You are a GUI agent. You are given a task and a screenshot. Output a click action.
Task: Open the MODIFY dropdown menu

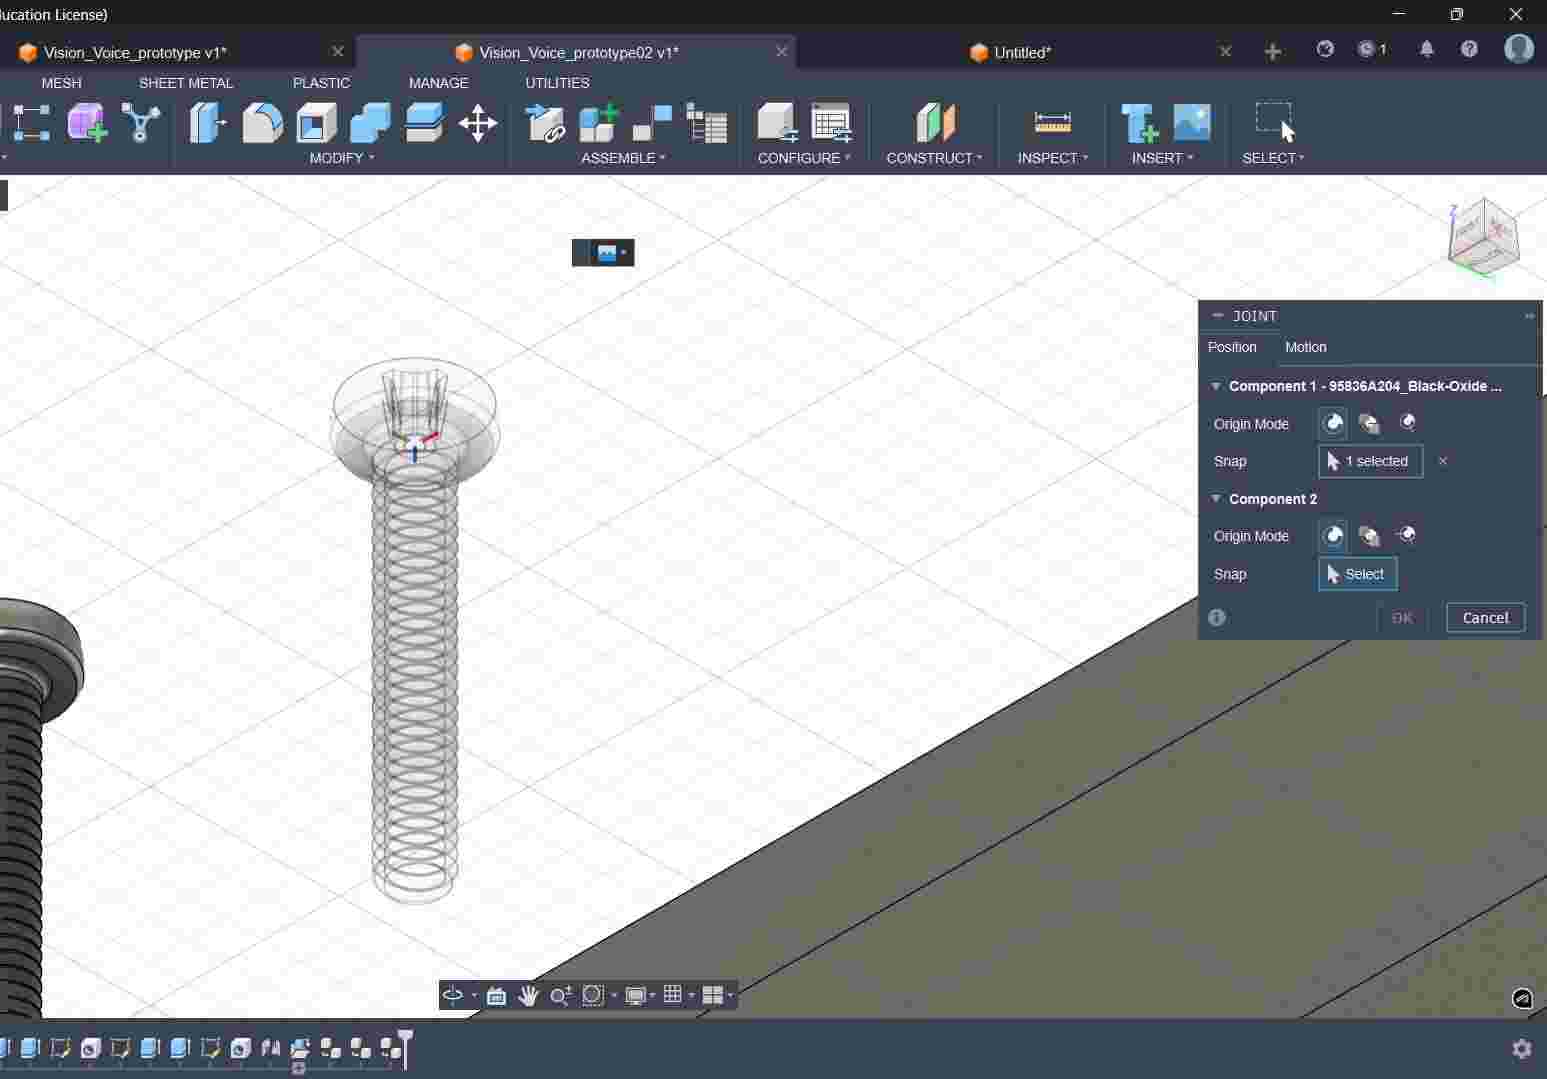[x=342, y=158]
